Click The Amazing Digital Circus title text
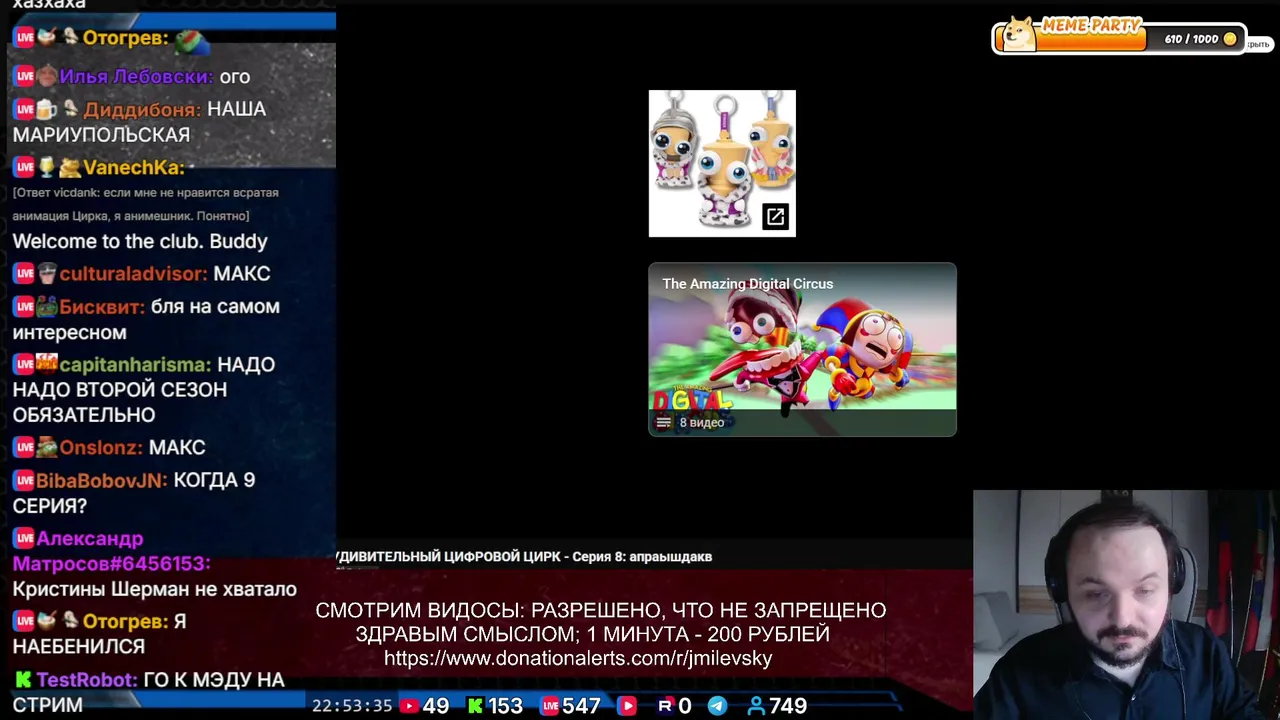Viewport: 1280px width, 720px height. click(748, 284)
